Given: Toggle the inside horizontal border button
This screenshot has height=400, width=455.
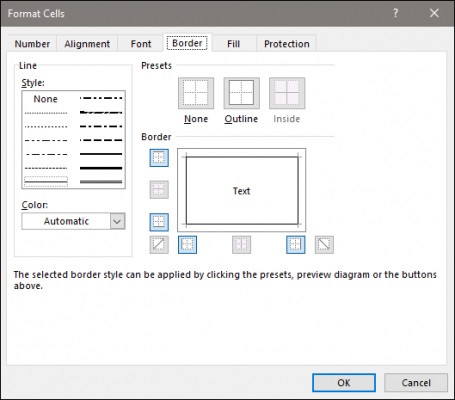Looking at the screenshot, I should tap(159, 190).
